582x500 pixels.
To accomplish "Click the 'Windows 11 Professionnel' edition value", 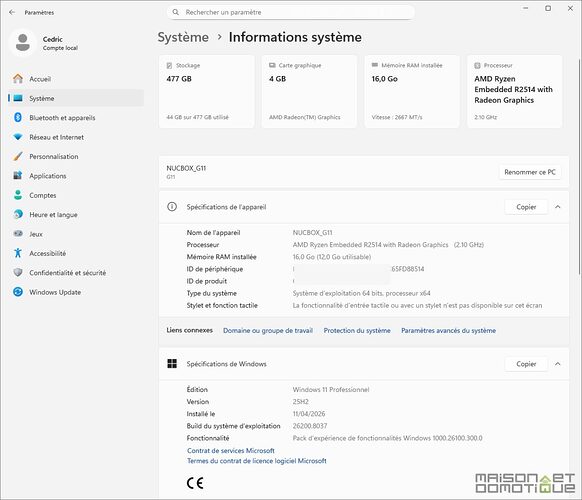I will tap(331, 389).
